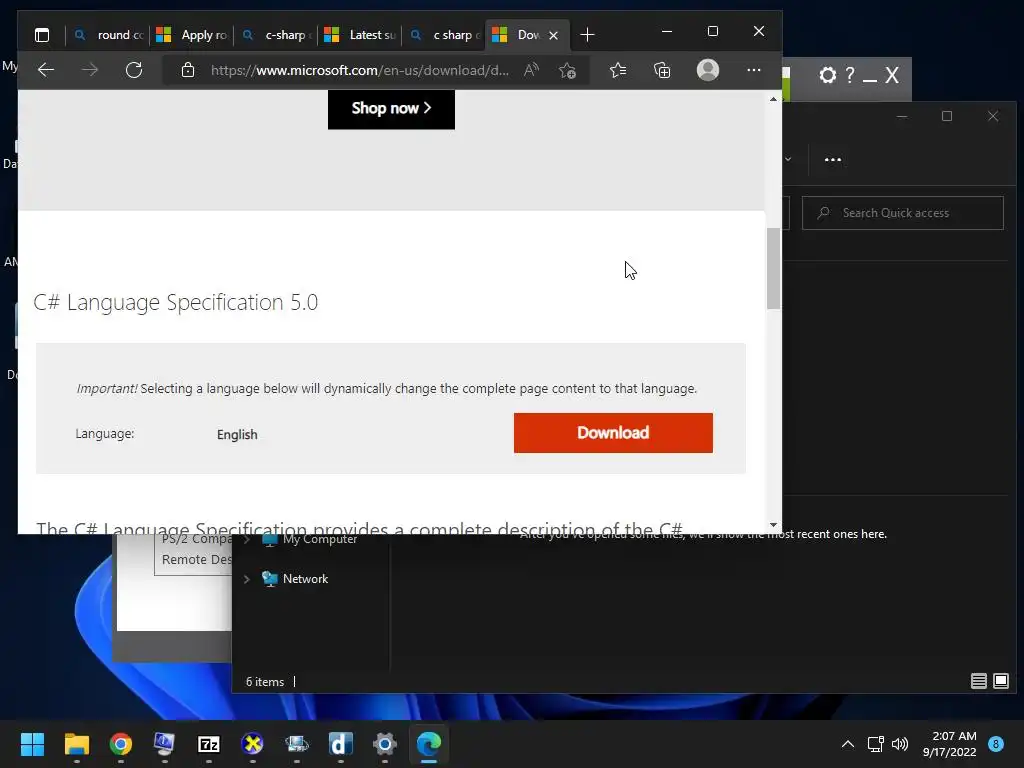Click Search Quick access field in File Explorer
Viewport: 1024px width, 768px height.
click(903, 213)
